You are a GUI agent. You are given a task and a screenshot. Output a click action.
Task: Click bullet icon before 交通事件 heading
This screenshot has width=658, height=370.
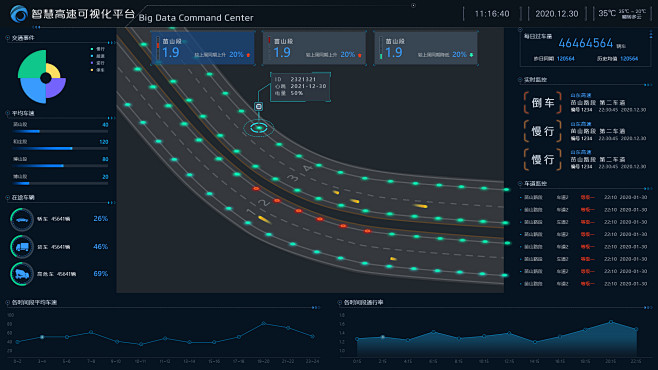(x=8, y=38)
